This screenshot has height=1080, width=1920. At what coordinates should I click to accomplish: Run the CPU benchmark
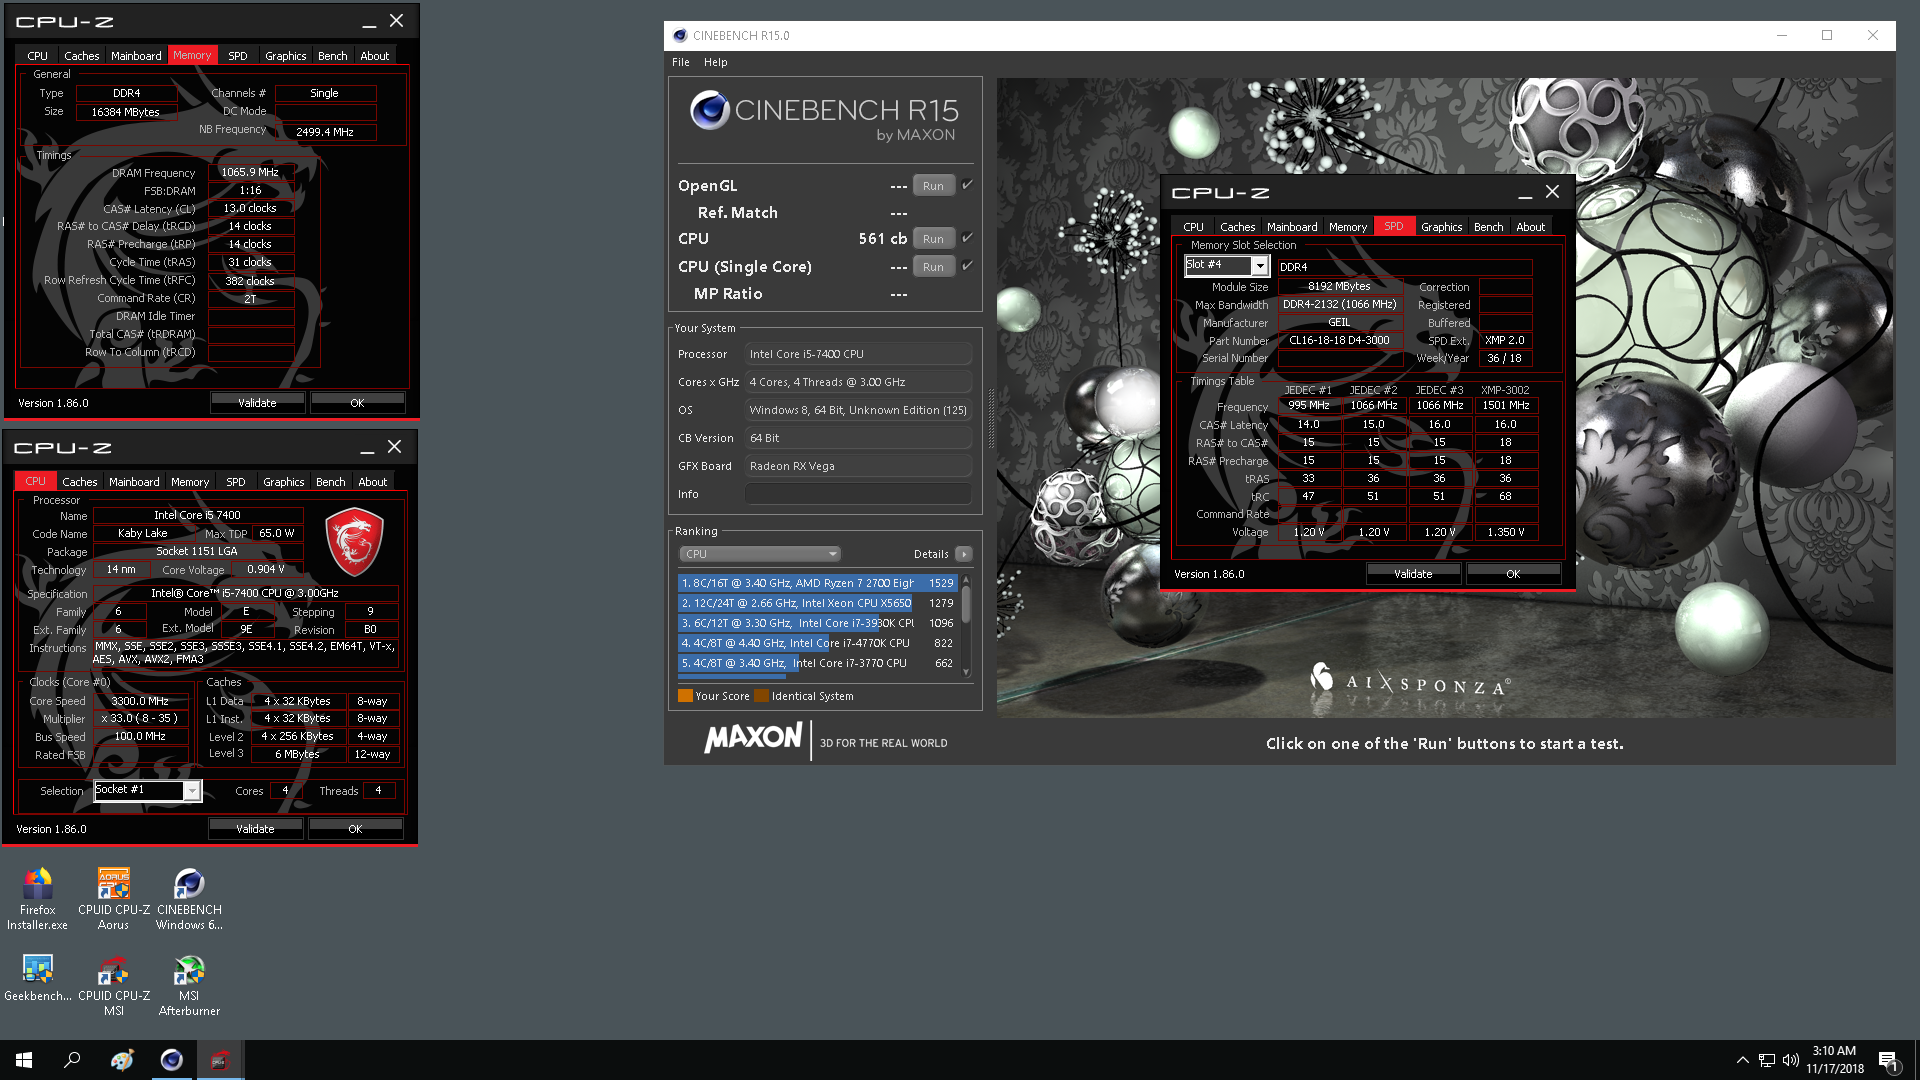933,239
